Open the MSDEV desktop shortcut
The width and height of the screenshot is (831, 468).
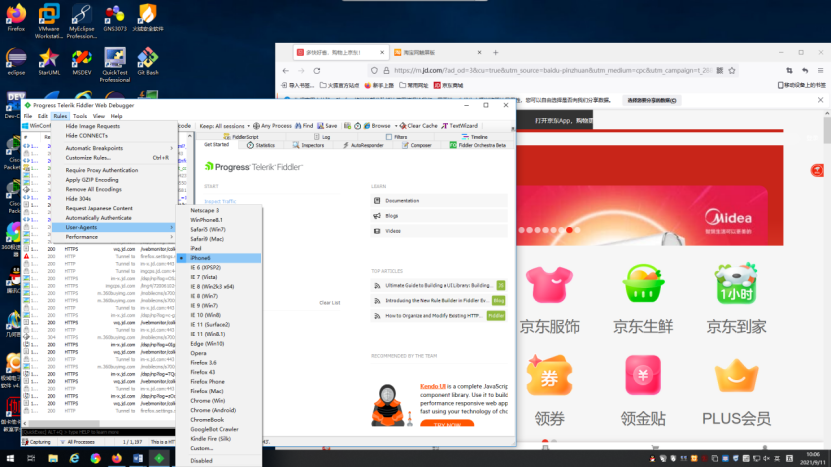point(82,61)
